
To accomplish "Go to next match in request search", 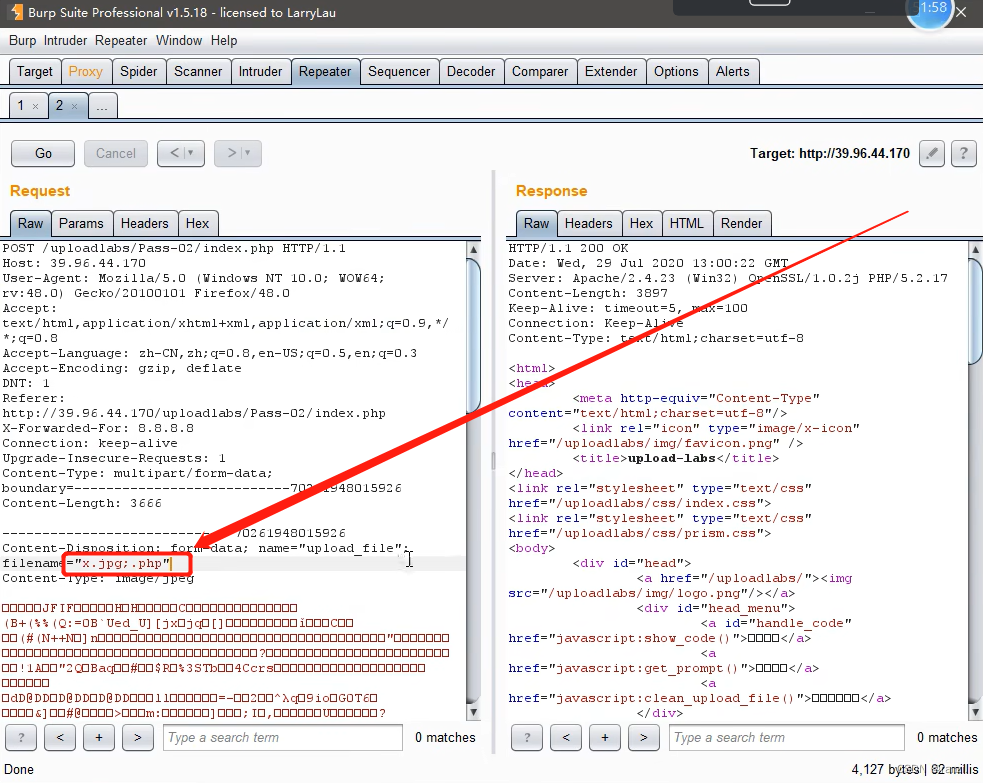I will (x=138, y=737).
